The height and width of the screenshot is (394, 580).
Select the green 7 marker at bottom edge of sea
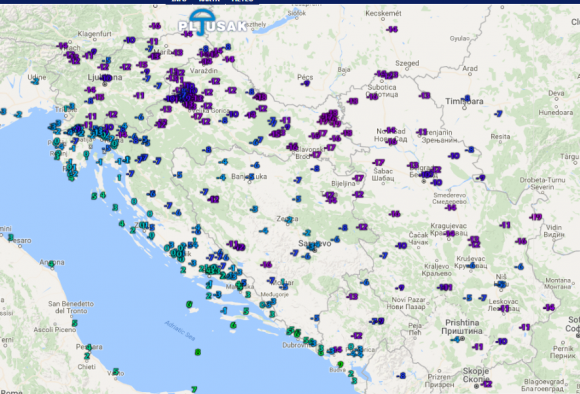click(x=194, y=389)
